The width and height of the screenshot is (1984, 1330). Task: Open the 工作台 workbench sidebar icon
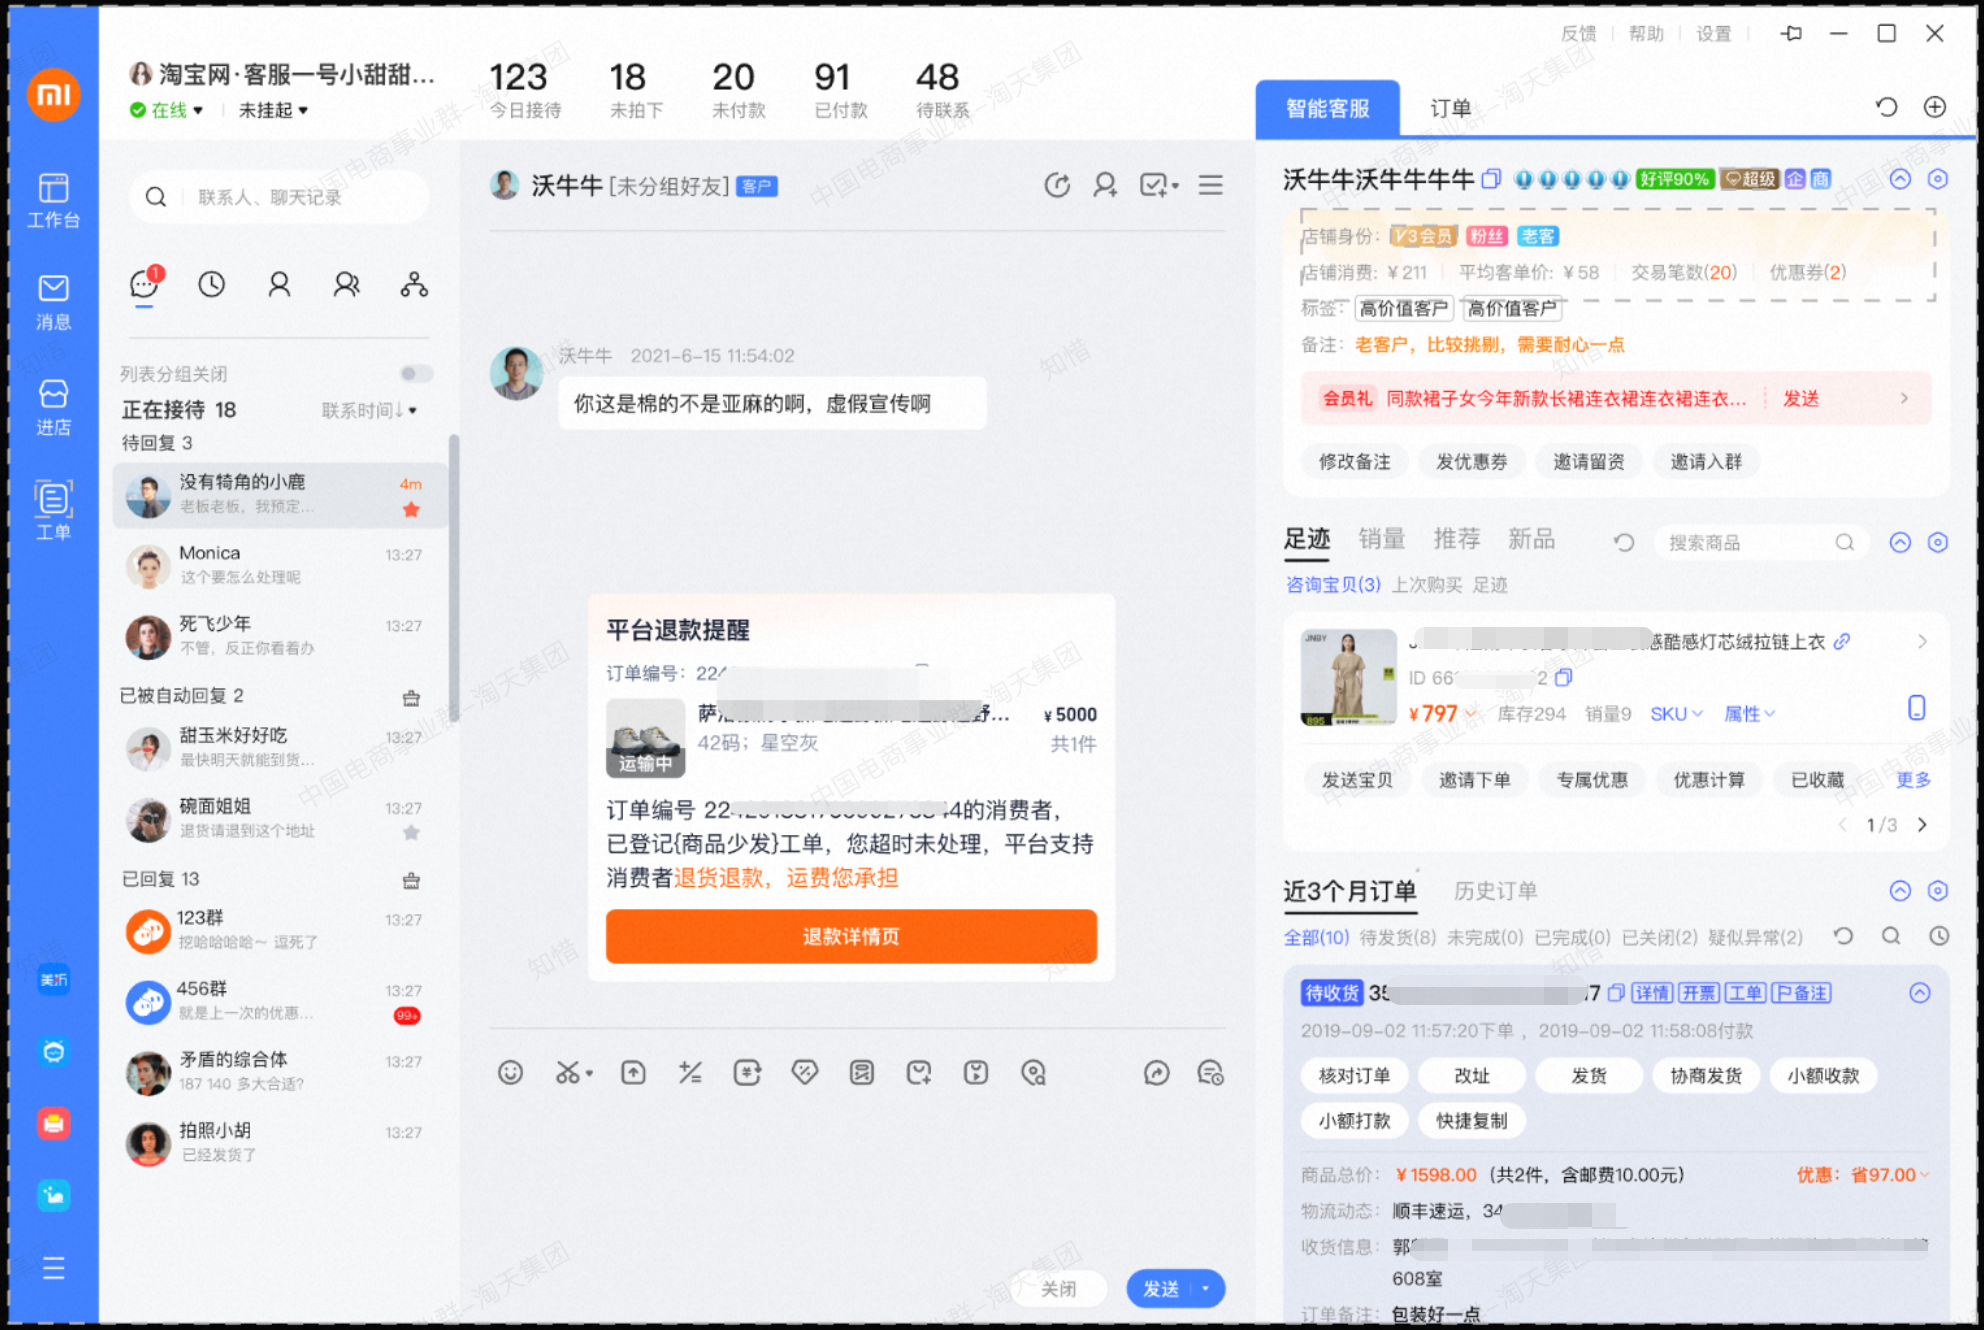(53, 199)
